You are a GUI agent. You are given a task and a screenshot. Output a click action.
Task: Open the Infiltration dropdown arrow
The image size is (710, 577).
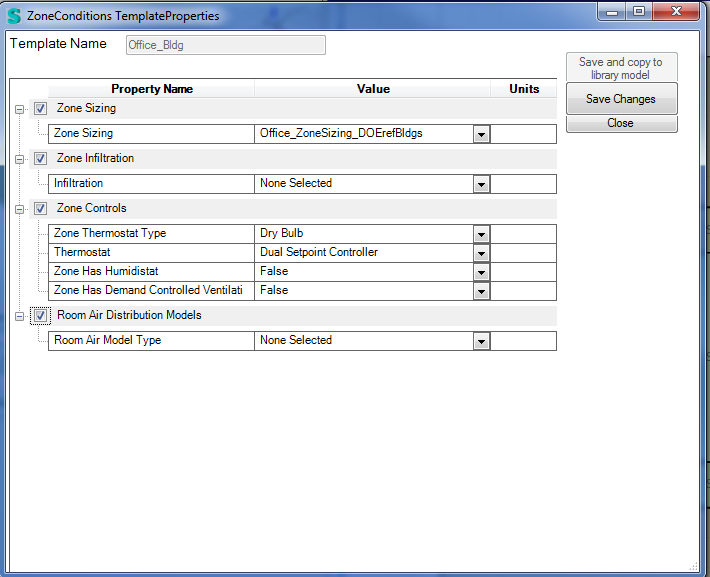coord(481,184)
